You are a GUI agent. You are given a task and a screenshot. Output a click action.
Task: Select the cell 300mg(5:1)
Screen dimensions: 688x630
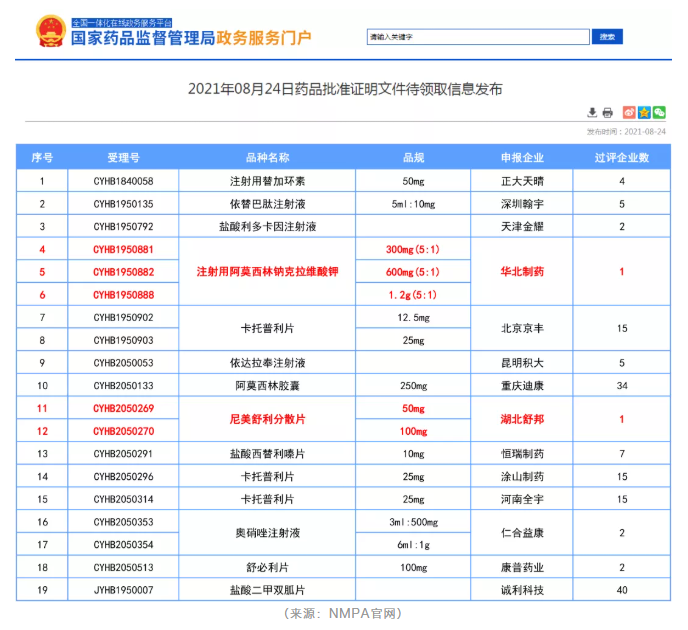[413, 249]
